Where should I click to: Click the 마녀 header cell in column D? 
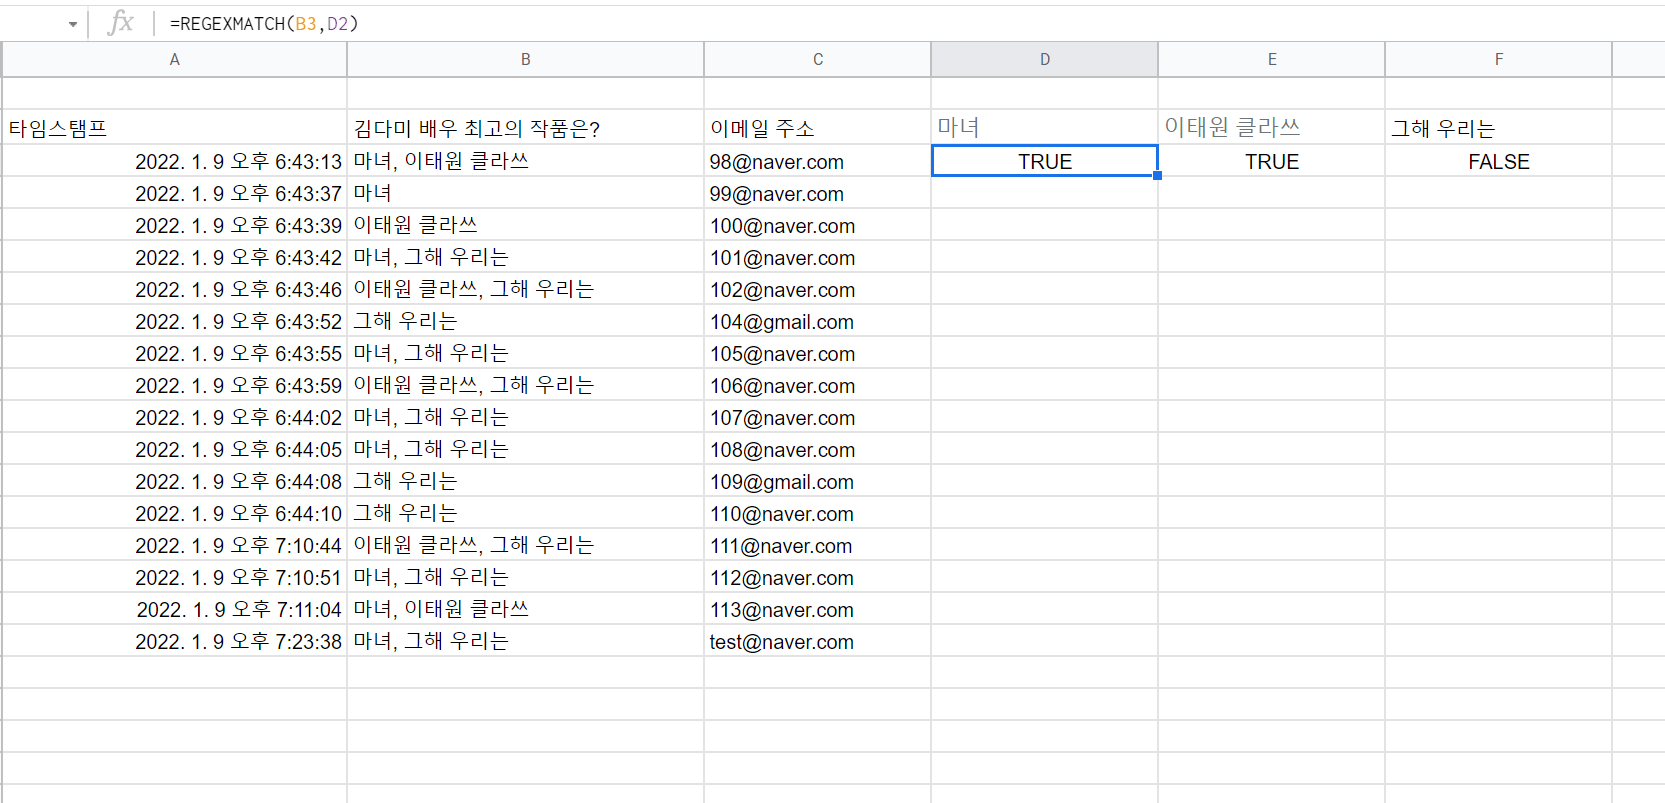[x=1044, y=128]
